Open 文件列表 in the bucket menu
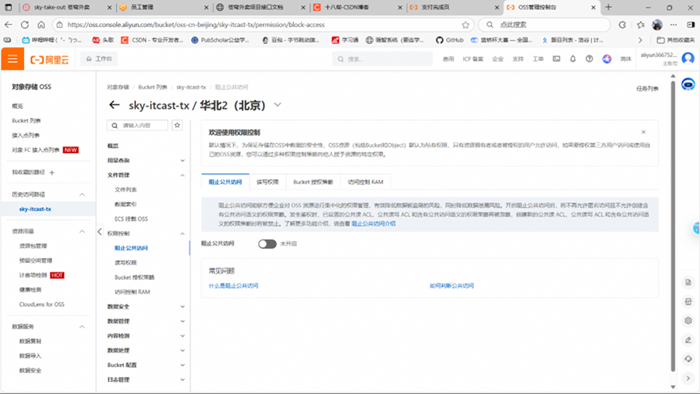 tap(125, 190)
